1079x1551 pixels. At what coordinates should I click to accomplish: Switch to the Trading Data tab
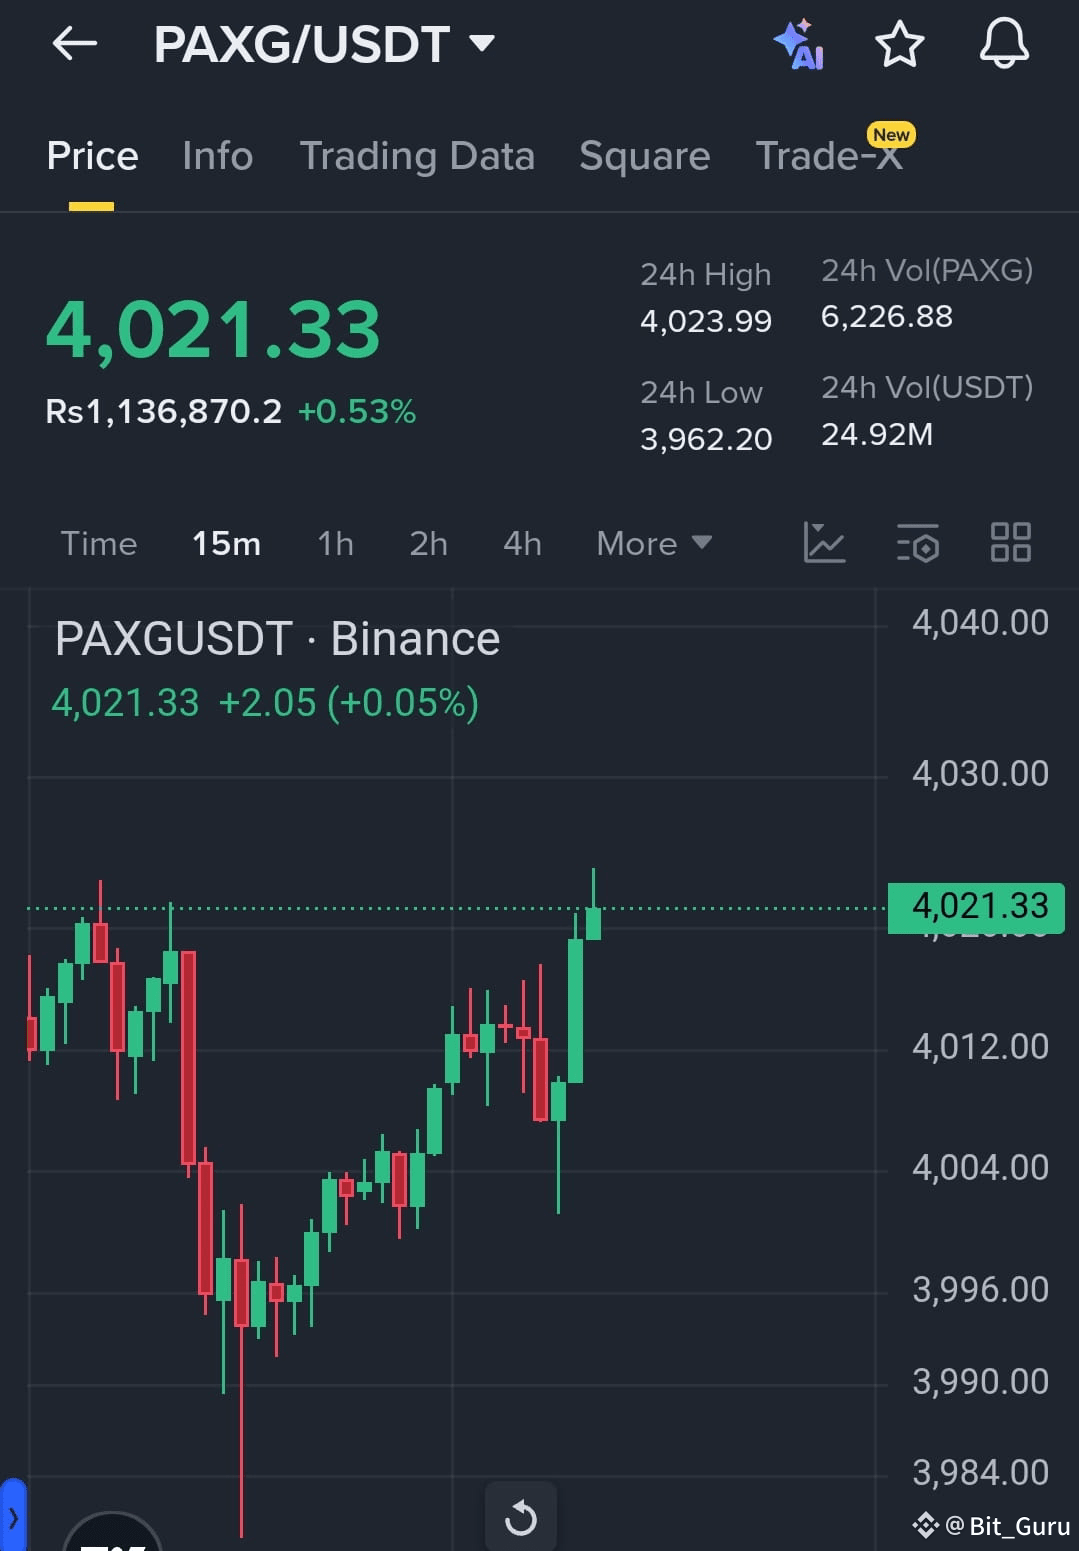tap(417, 156)
